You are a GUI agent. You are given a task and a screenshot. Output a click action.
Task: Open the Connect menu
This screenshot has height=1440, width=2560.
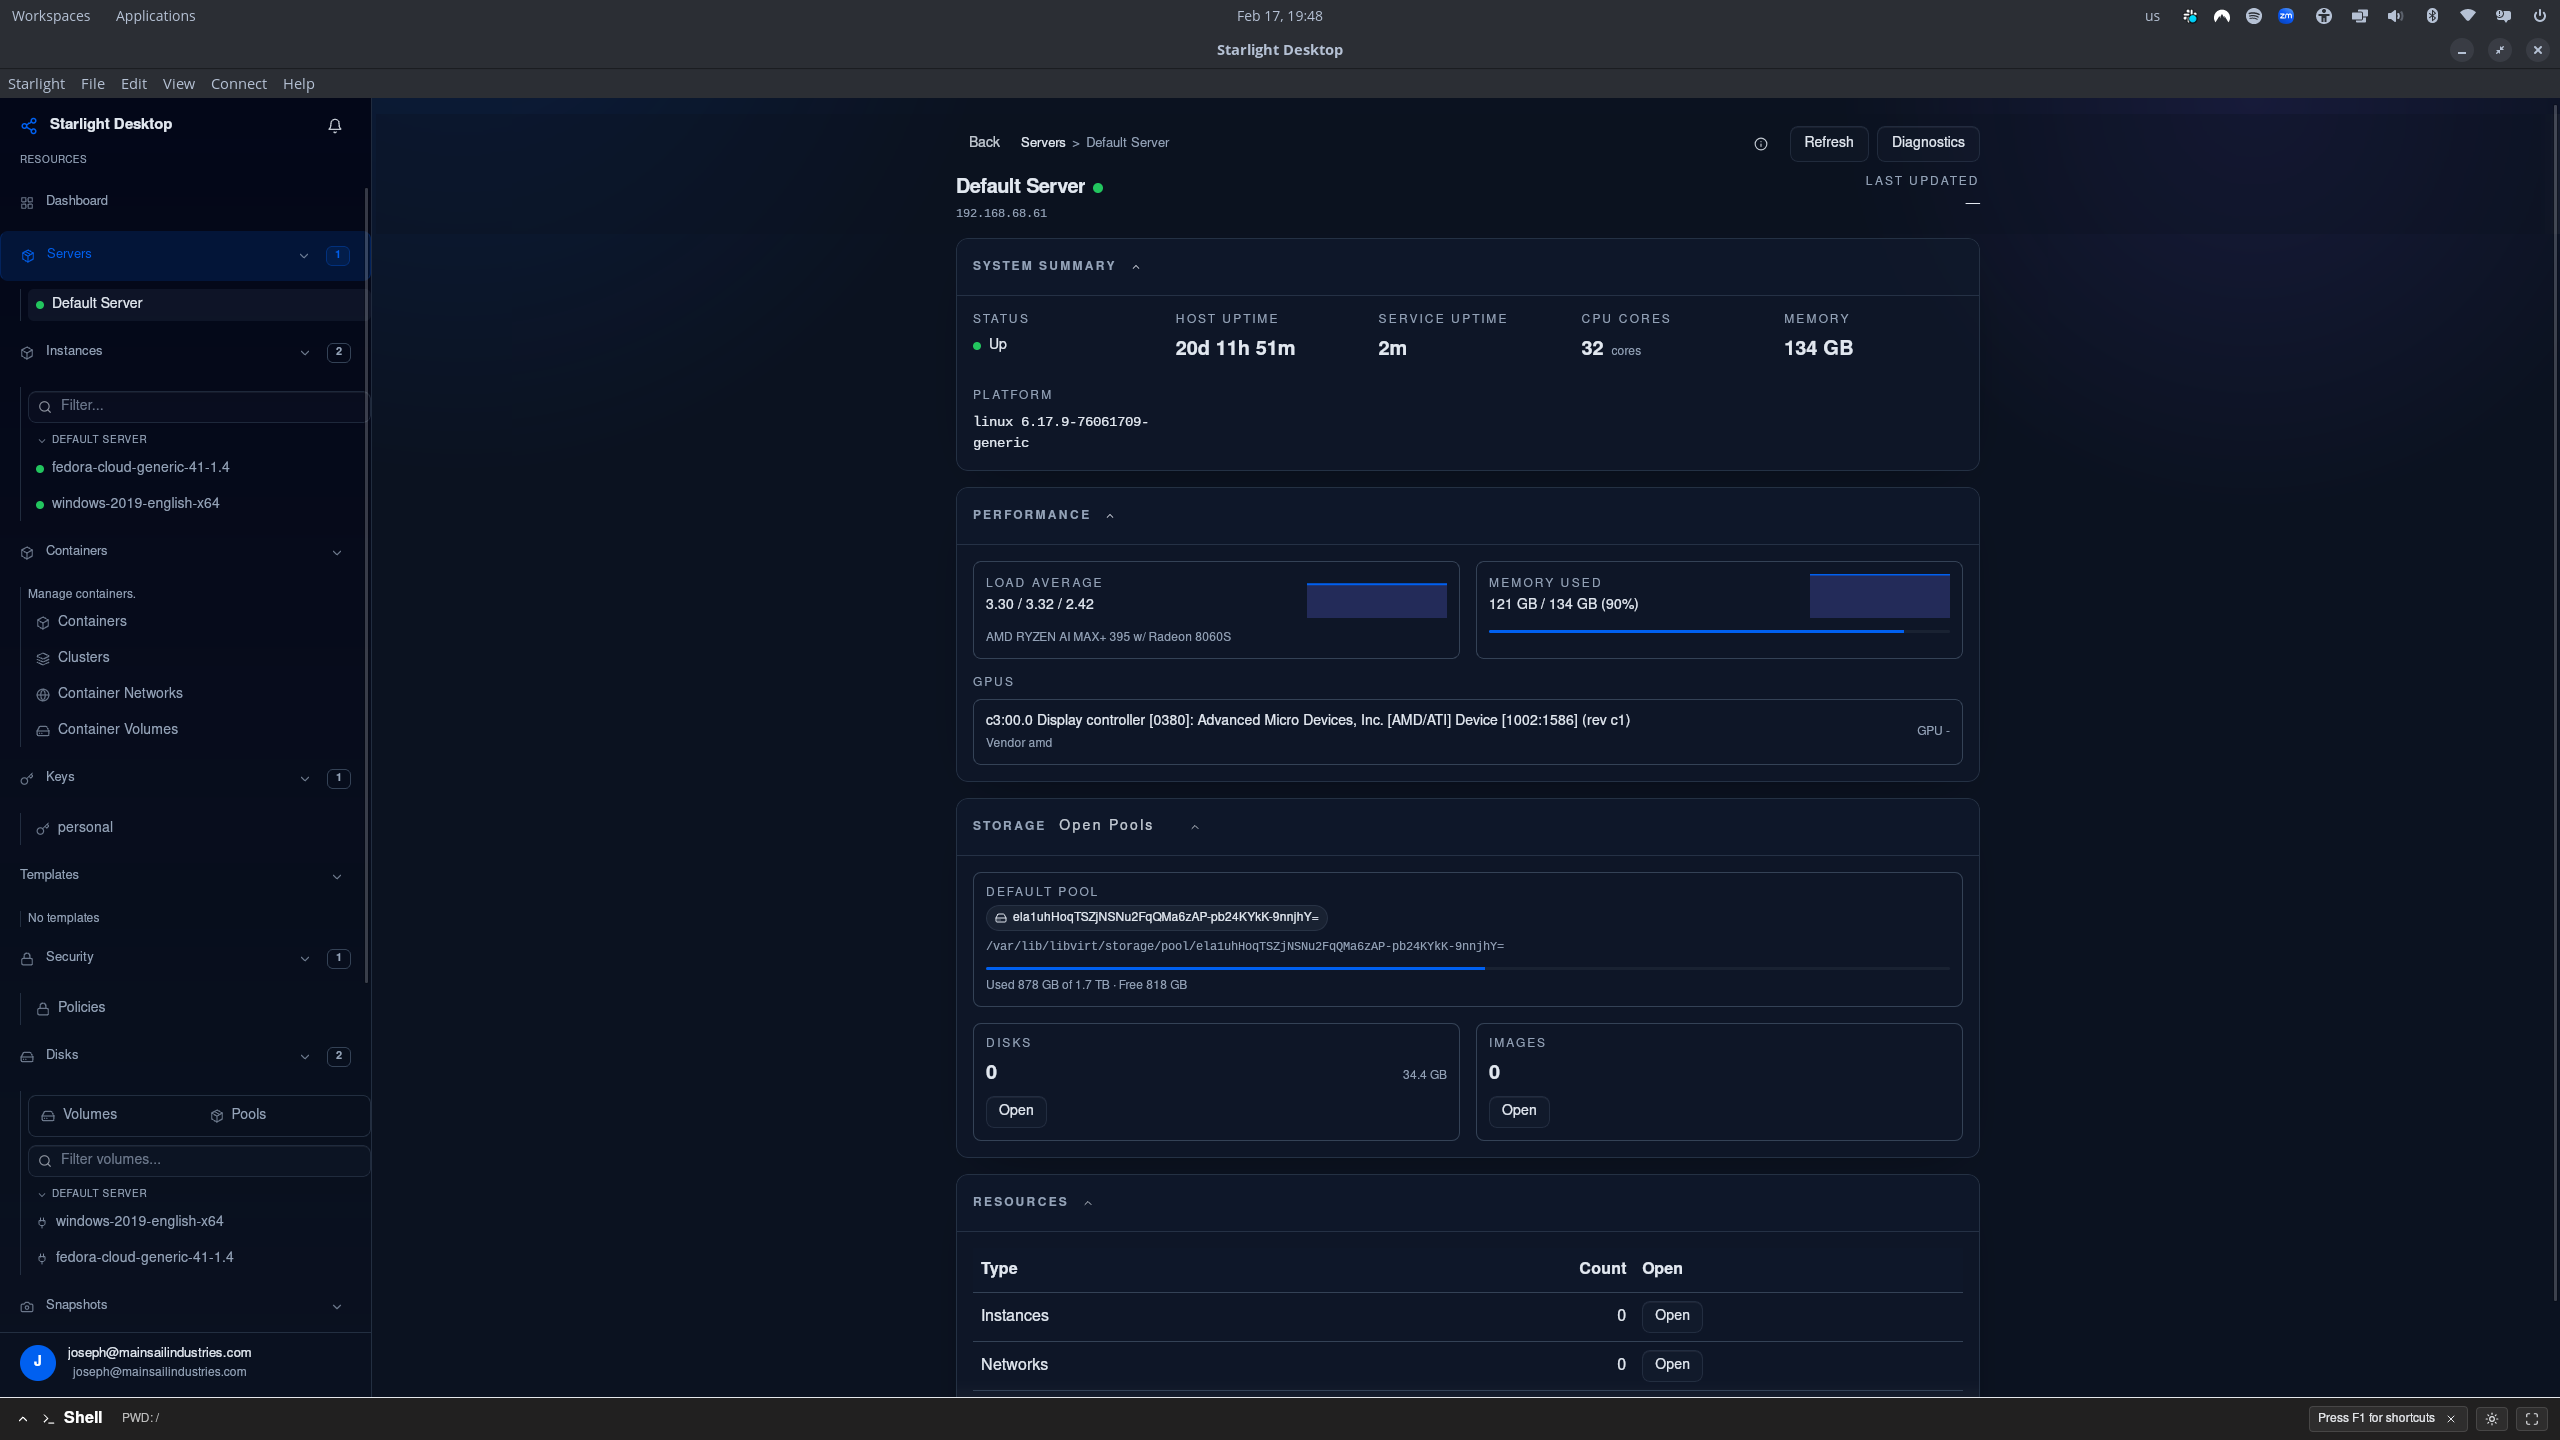coord(239,84)
